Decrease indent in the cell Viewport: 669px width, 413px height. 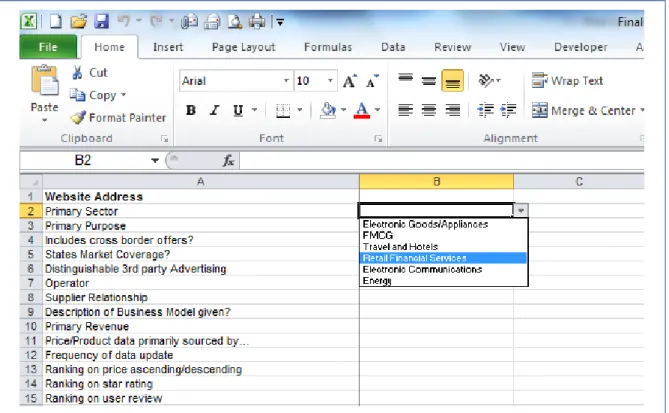485,111
